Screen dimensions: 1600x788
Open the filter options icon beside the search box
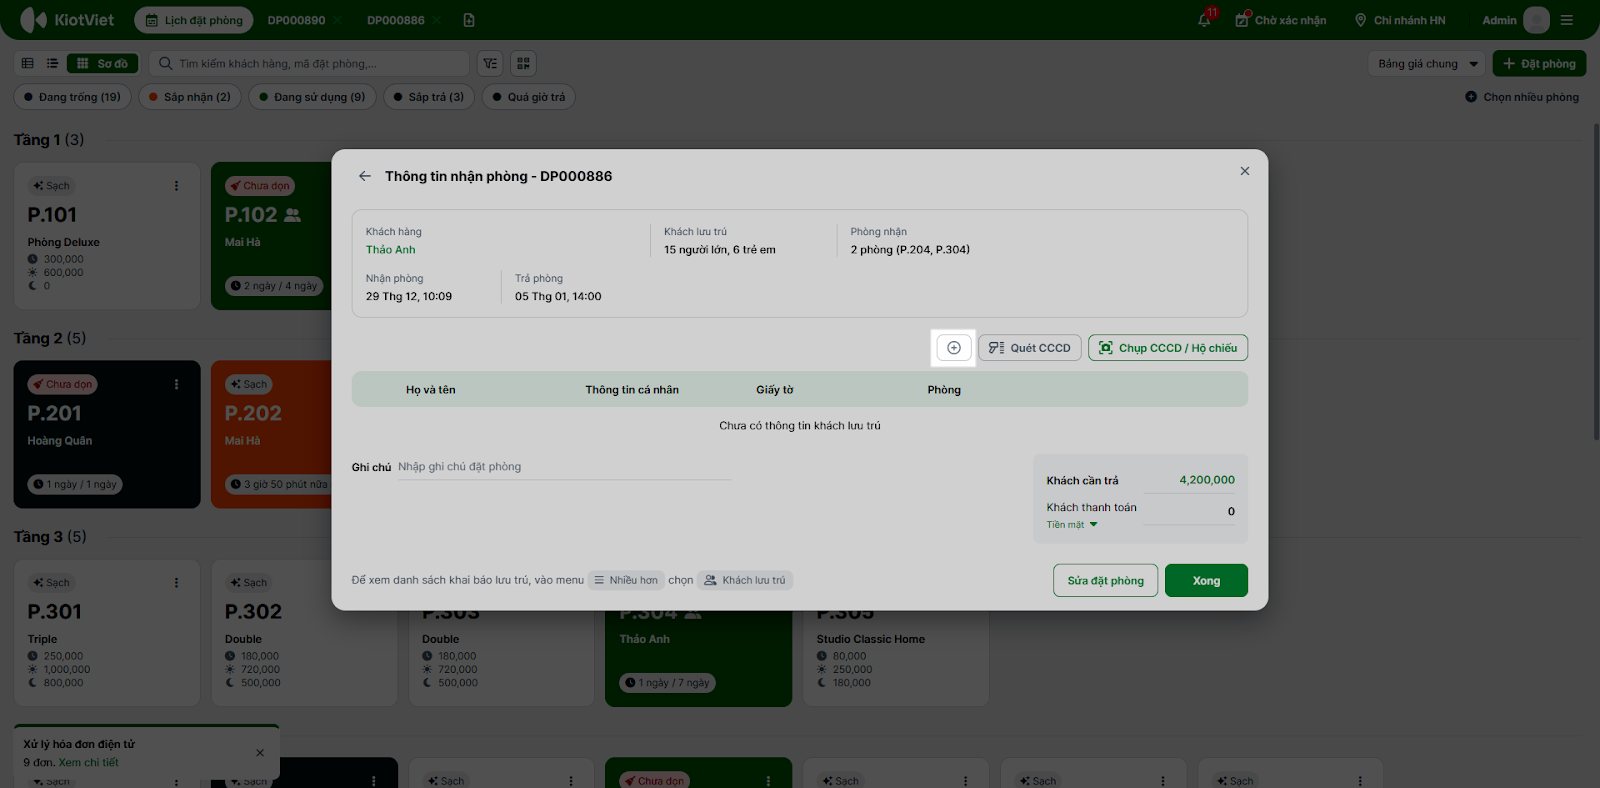click(x=490, y=64)
